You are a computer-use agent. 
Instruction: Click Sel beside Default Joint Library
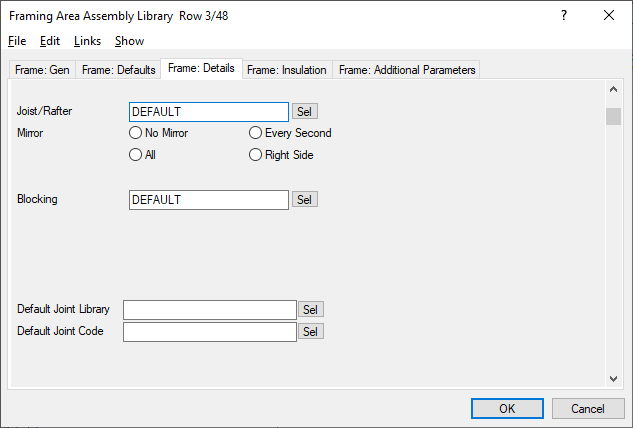[310, 309]
